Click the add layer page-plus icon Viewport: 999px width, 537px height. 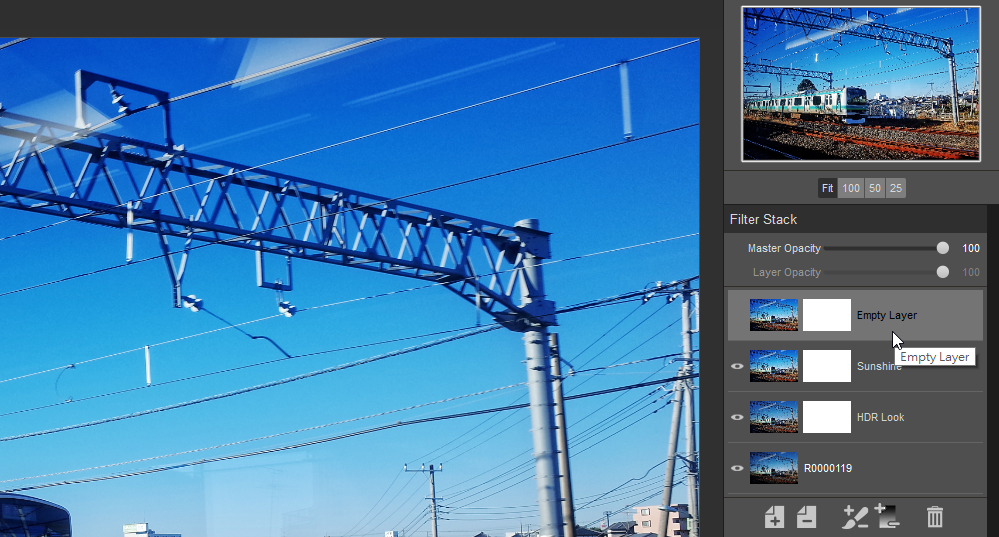point(774,517)
